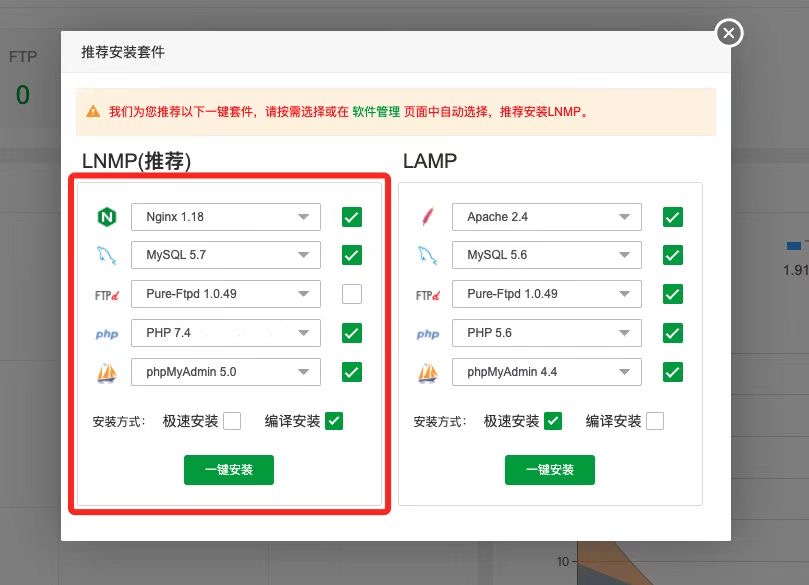
Task: Click the phpMyAdmin sailboat icon in LNMP
Action: click(x=107, y=372)
